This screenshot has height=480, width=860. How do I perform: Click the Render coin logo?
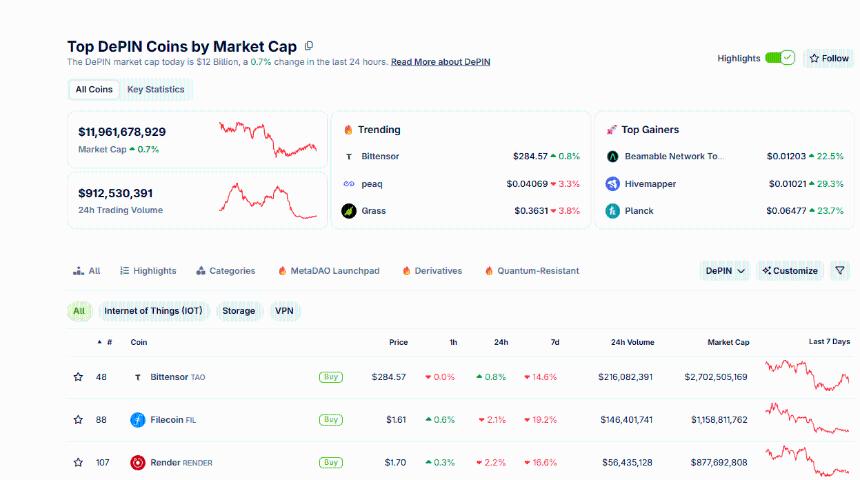[x=138, y=462]
